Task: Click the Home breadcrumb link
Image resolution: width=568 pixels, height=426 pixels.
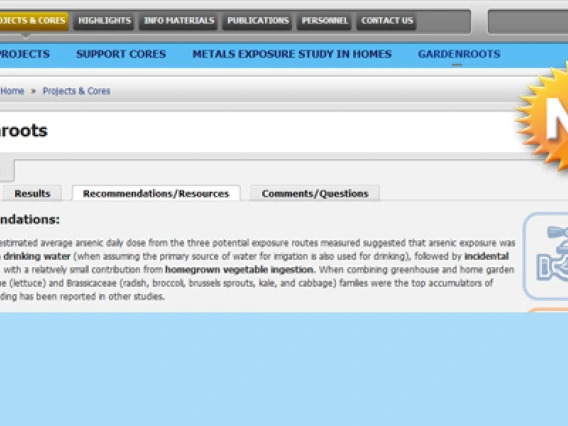Action: pyautogui.click(x=12, y=91)
